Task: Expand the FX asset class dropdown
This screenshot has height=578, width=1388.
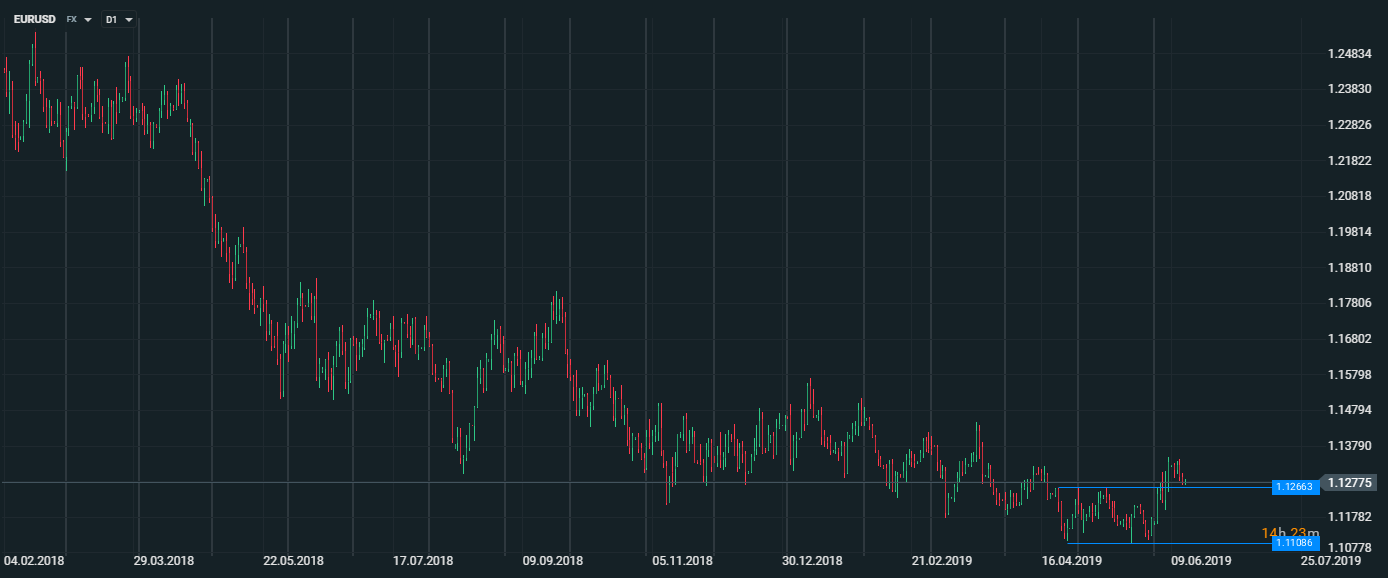Action: coord(78,19)
